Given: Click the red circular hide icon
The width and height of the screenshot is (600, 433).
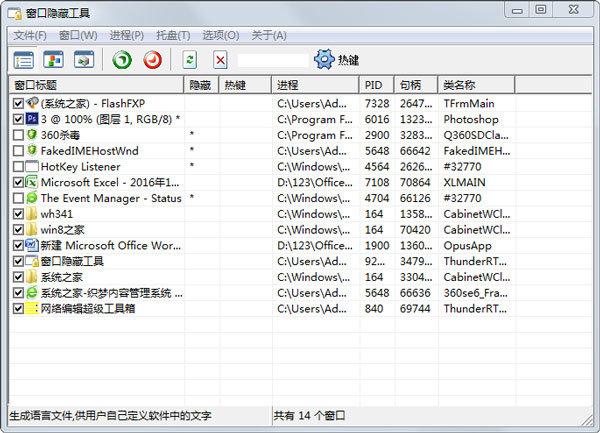Looking at the screenshot, I should tap(153, 60).
